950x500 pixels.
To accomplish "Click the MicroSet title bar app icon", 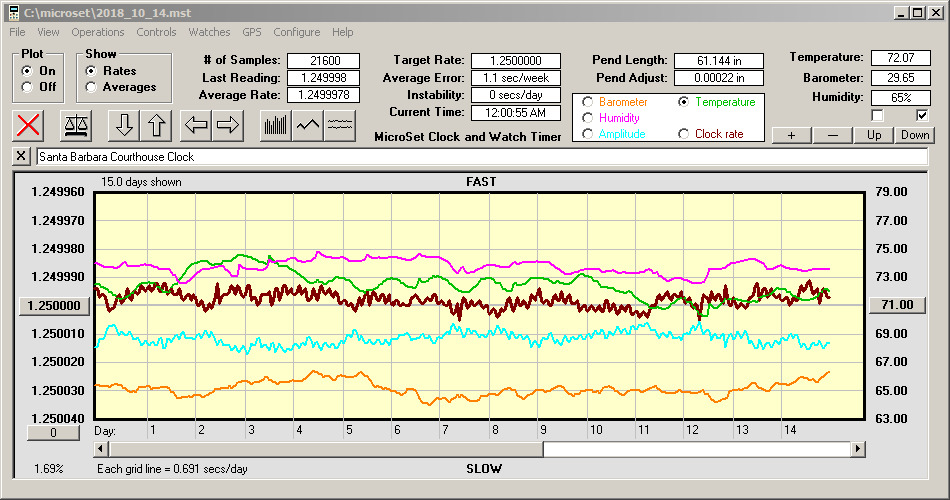I will pos(14,13).
